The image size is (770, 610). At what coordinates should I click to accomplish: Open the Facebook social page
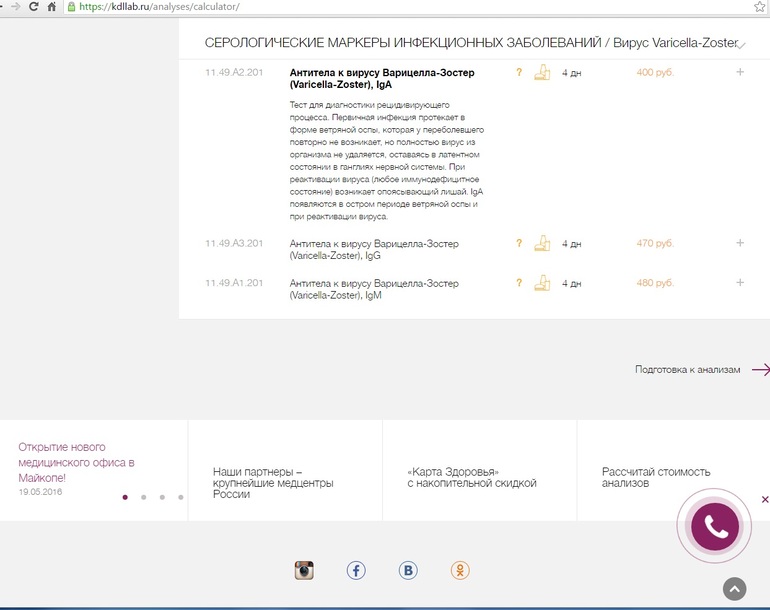click(x=356, y=570)
